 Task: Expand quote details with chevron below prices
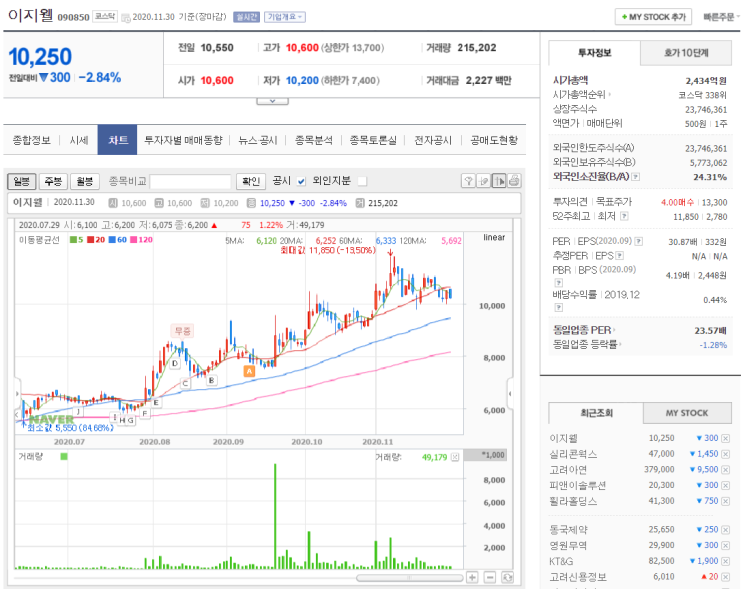272,101
